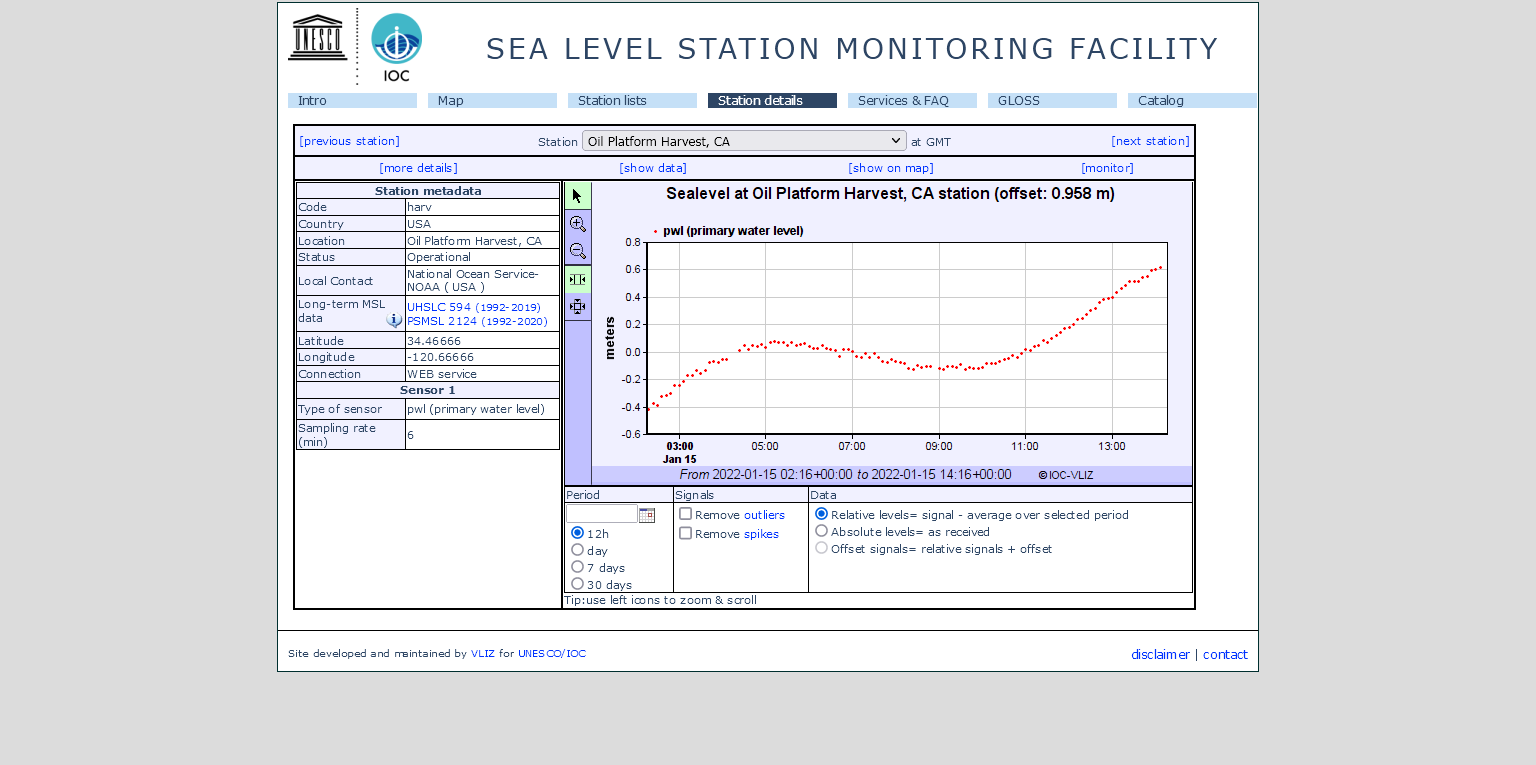Enable the Remove outliers checkbox
Image resolution: width=1536 pixels, height=765 pixels.
[685, 514]
